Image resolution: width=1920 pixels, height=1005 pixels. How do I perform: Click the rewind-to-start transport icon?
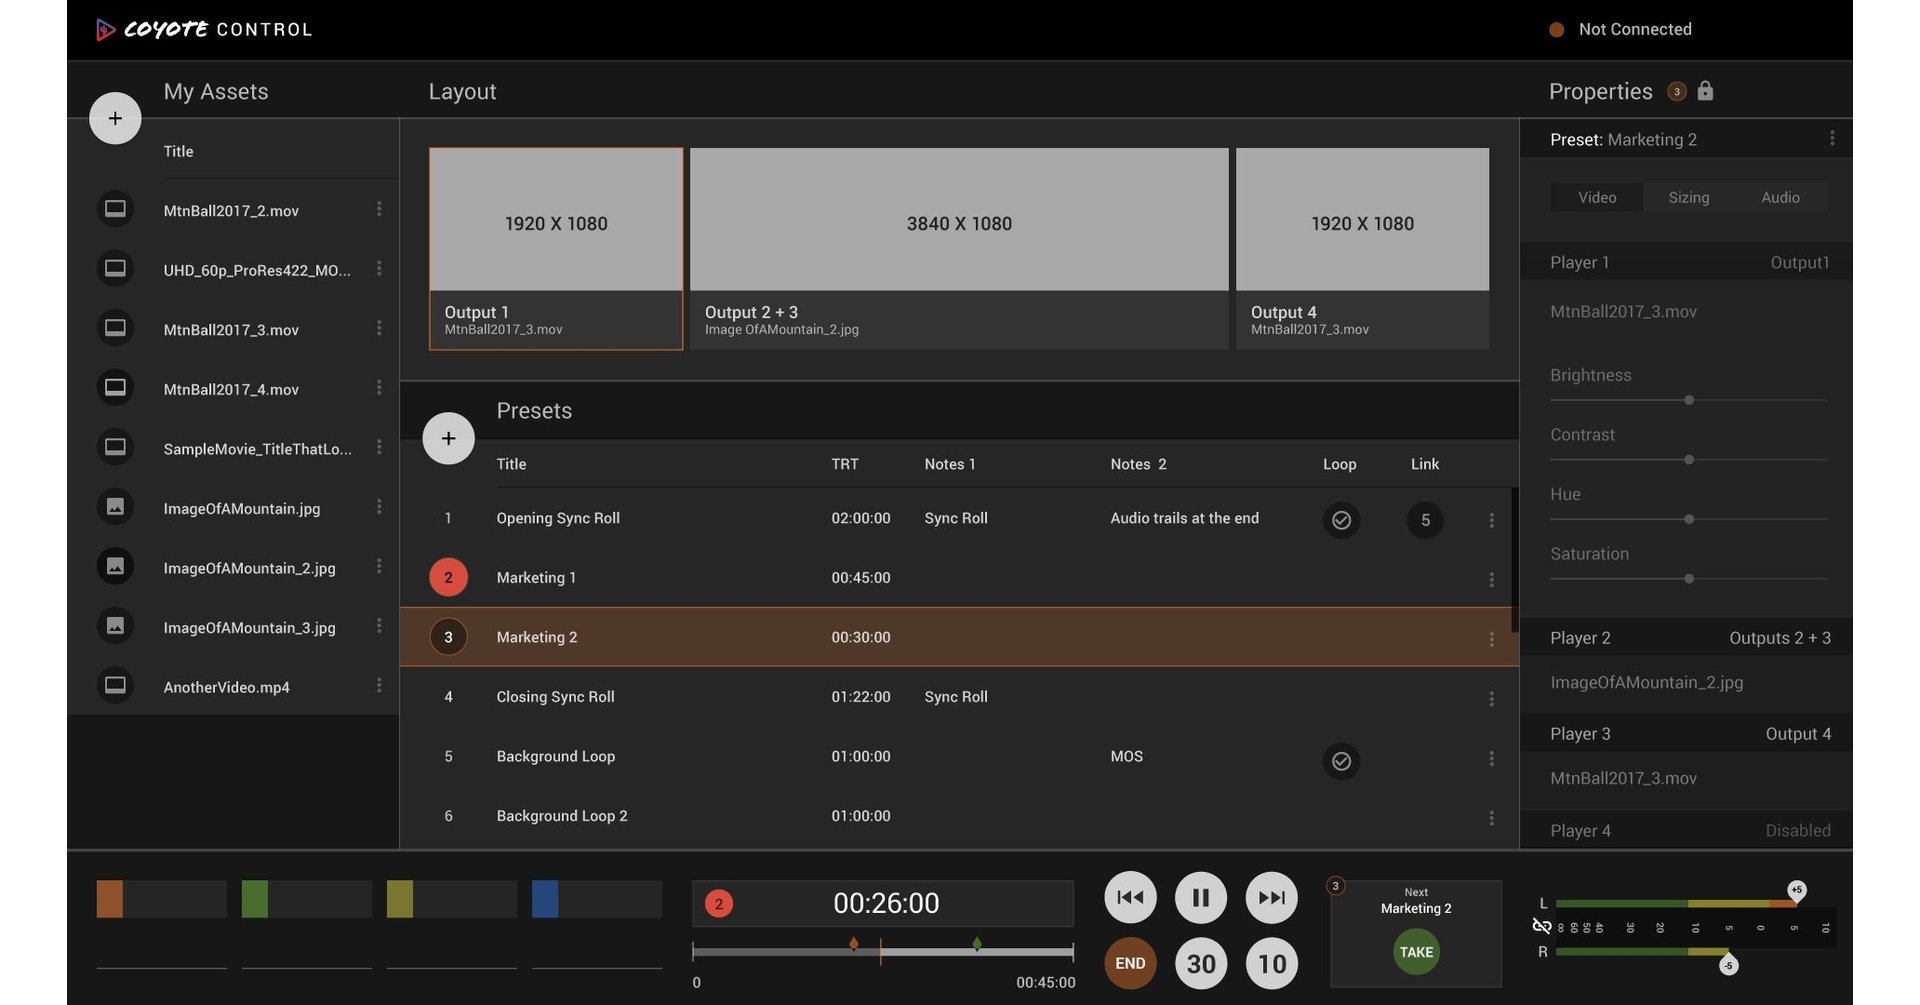(x=1129, y=897)
